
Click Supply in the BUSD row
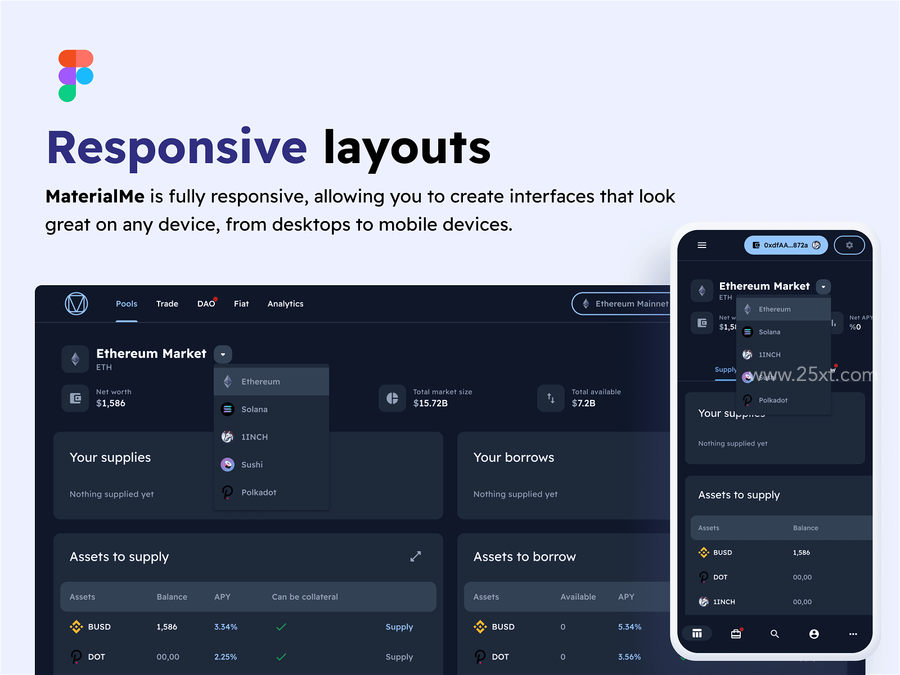(399, 627)
